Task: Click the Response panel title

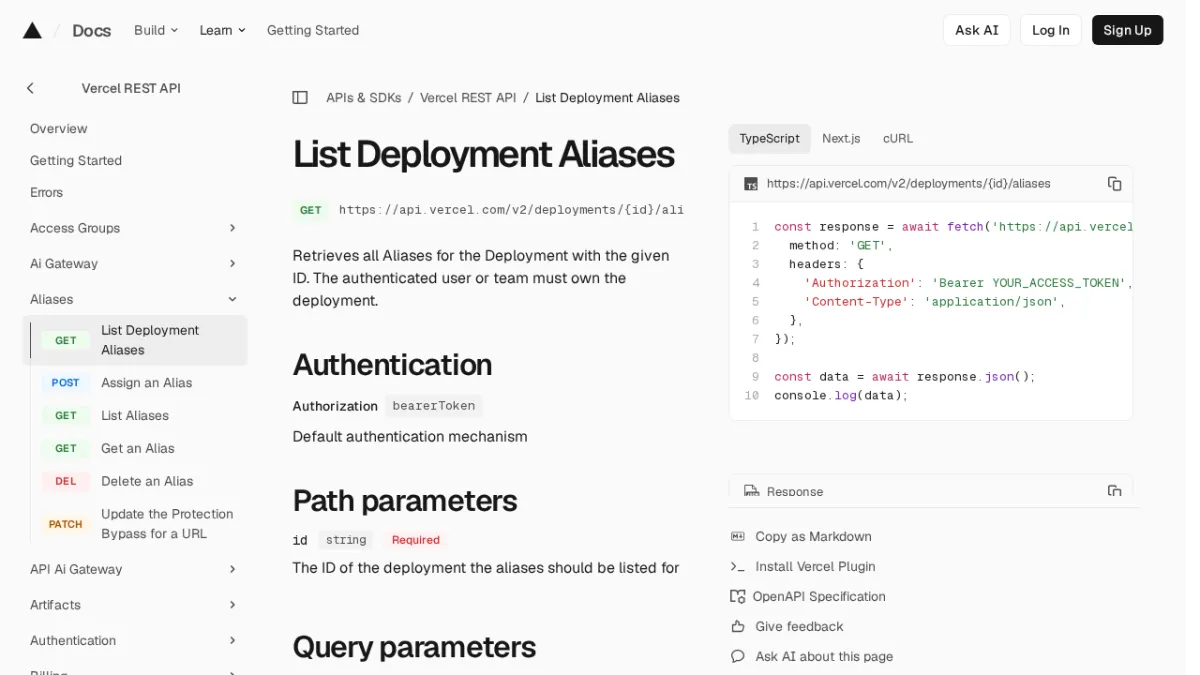Action: point(795,492)
